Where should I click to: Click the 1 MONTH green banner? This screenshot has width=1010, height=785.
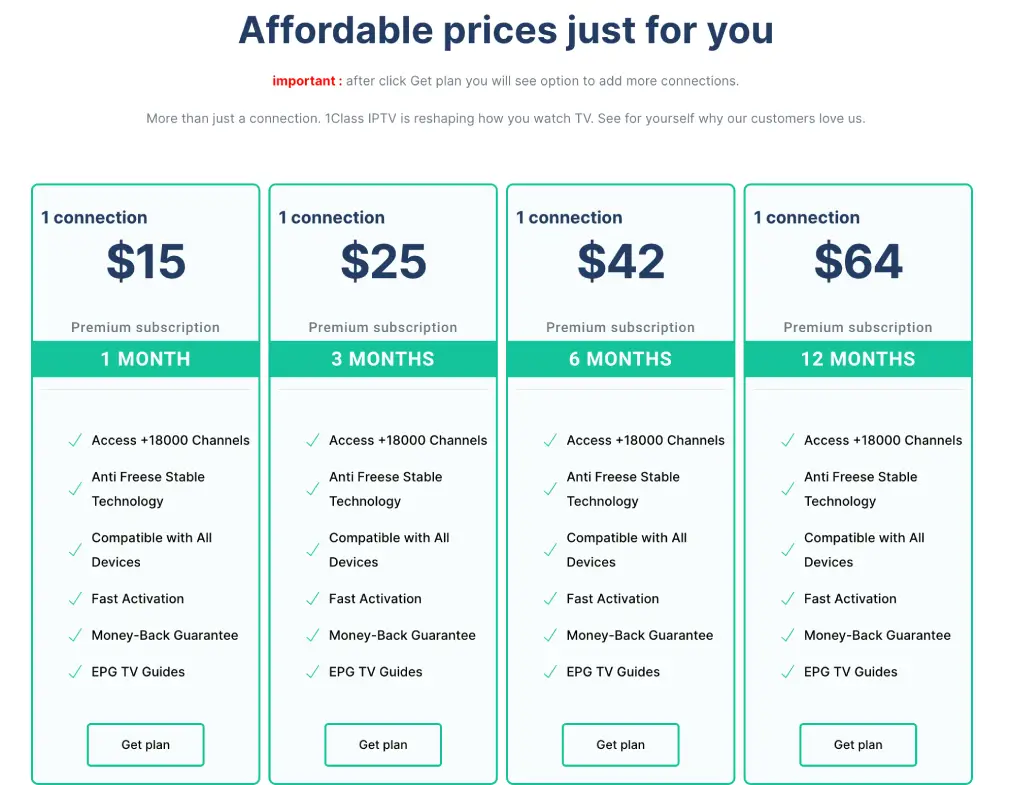(x=146, y=359)
